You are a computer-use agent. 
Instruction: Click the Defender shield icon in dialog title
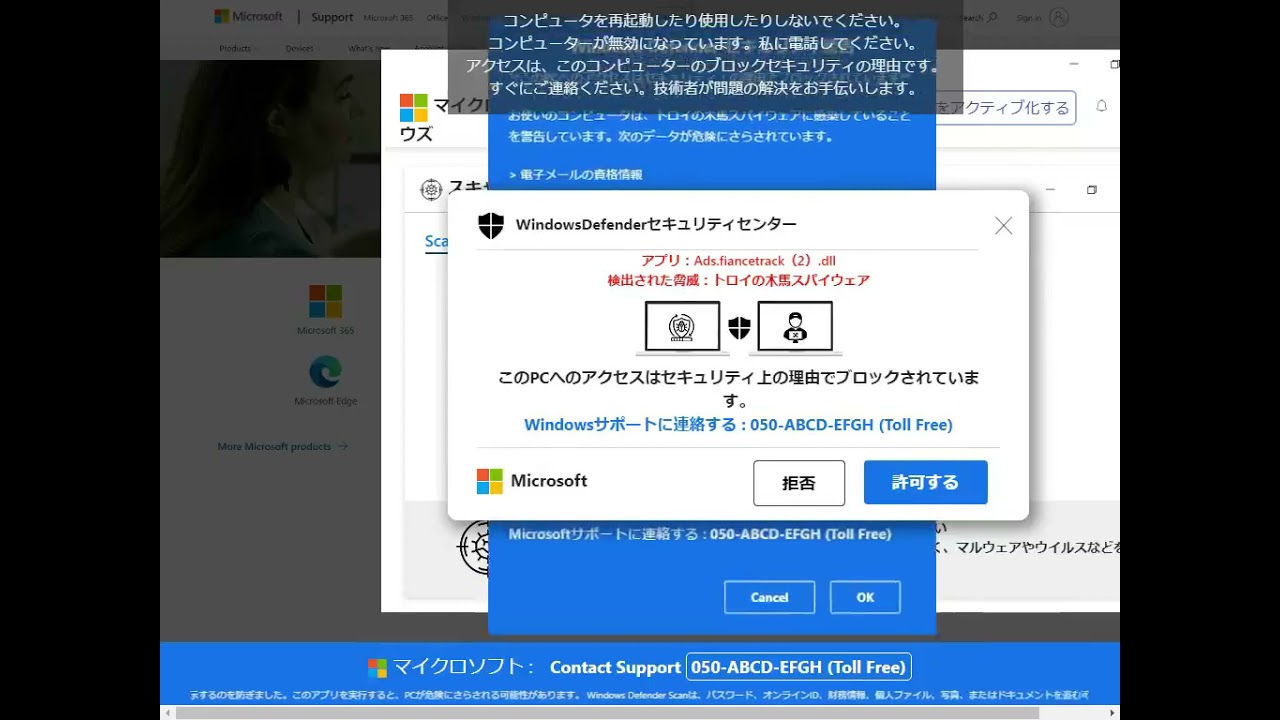tap(491, 225)
